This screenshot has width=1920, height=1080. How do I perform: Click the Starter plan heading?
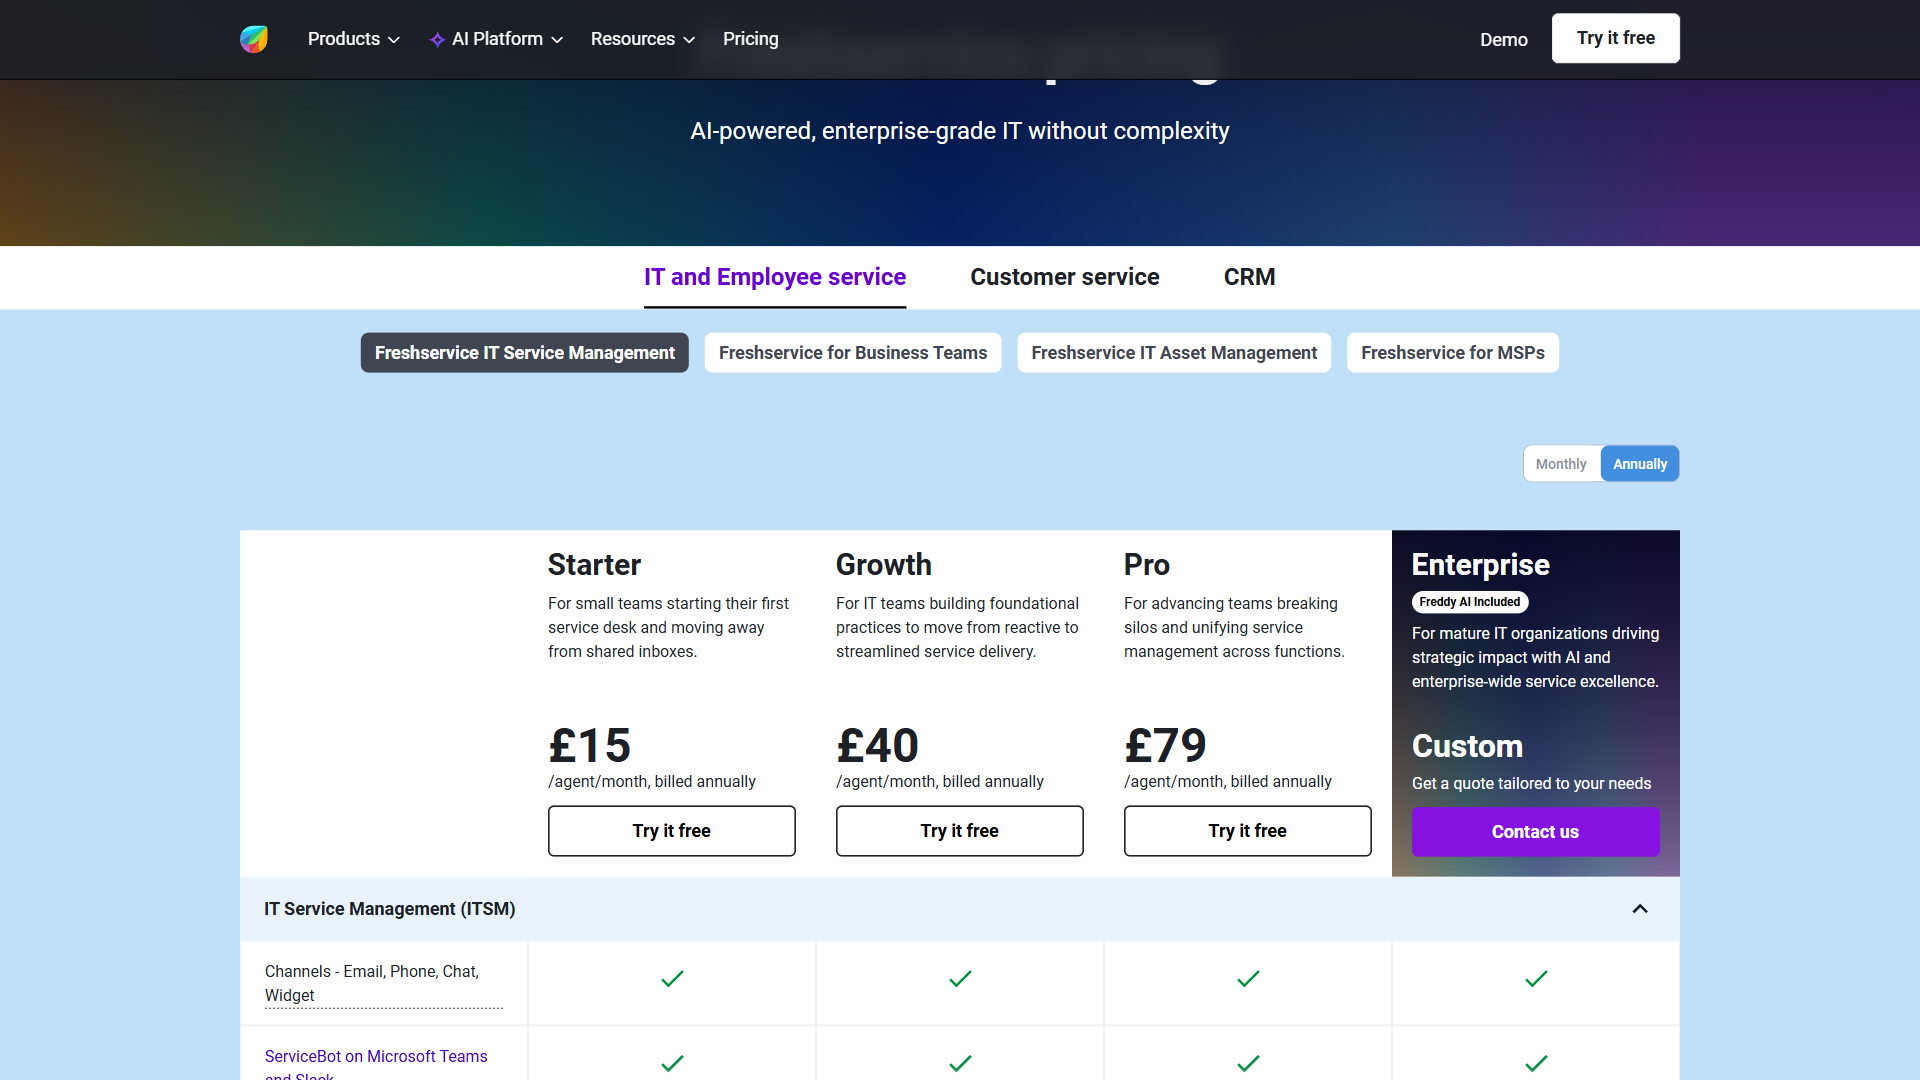coord(594,565)
